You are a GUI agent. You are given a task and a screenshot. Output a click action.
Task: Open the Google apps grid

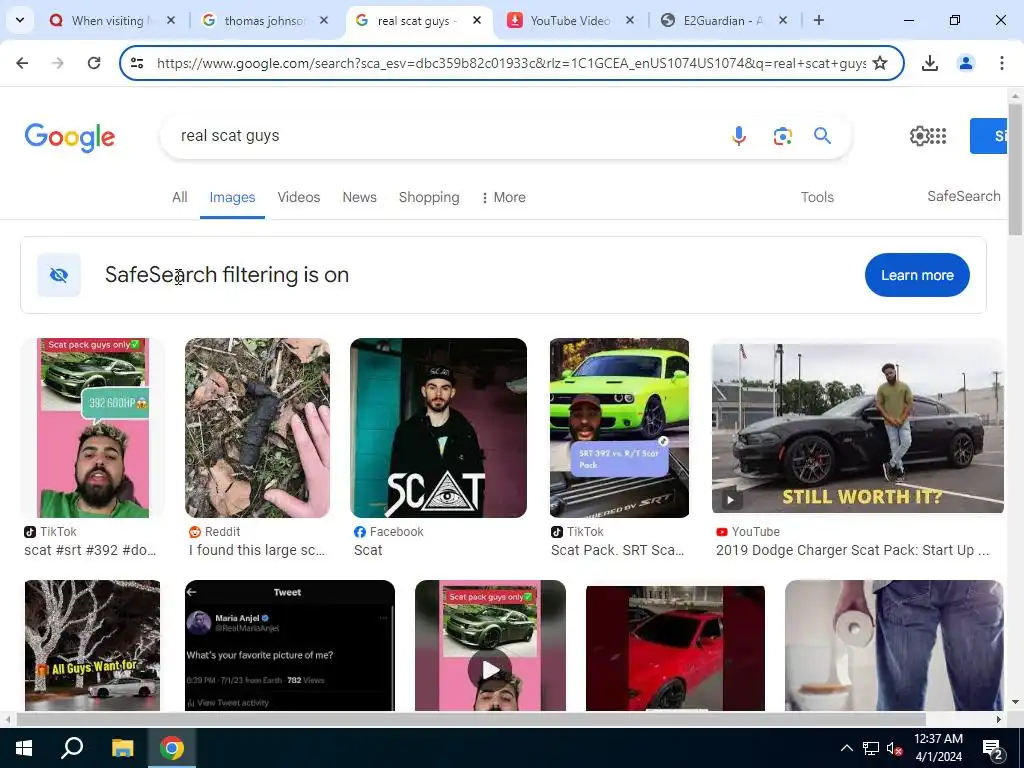coord(938,136)
